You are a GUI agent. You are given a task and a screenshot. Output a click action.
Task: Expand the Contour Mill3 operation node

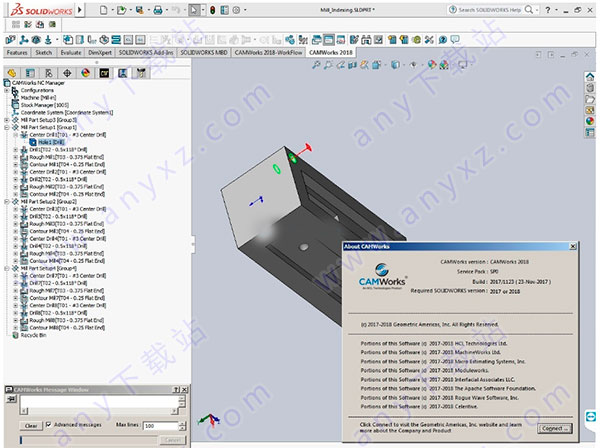16,231
